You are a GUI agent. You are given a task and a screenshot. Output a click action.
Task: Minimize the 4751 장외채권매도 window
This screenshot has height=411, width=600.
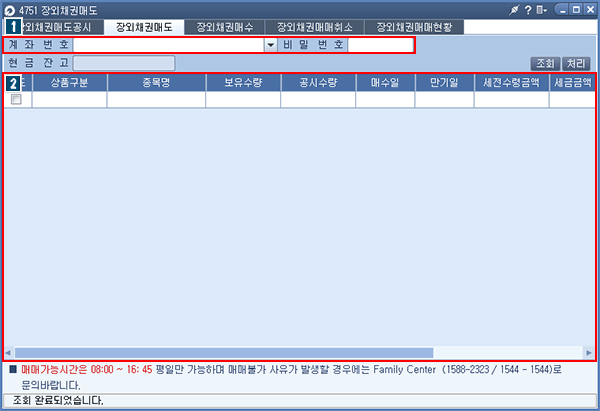[562, 10]
